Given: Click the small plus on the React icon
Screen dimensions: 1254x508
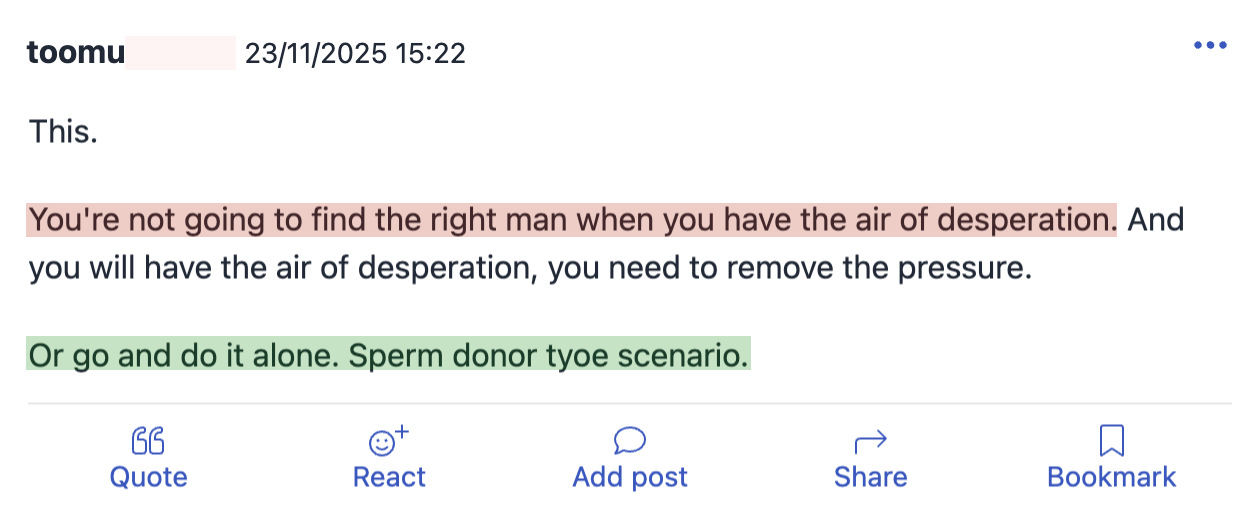Looking at the screenshot, I should click(x=402, y=431).
